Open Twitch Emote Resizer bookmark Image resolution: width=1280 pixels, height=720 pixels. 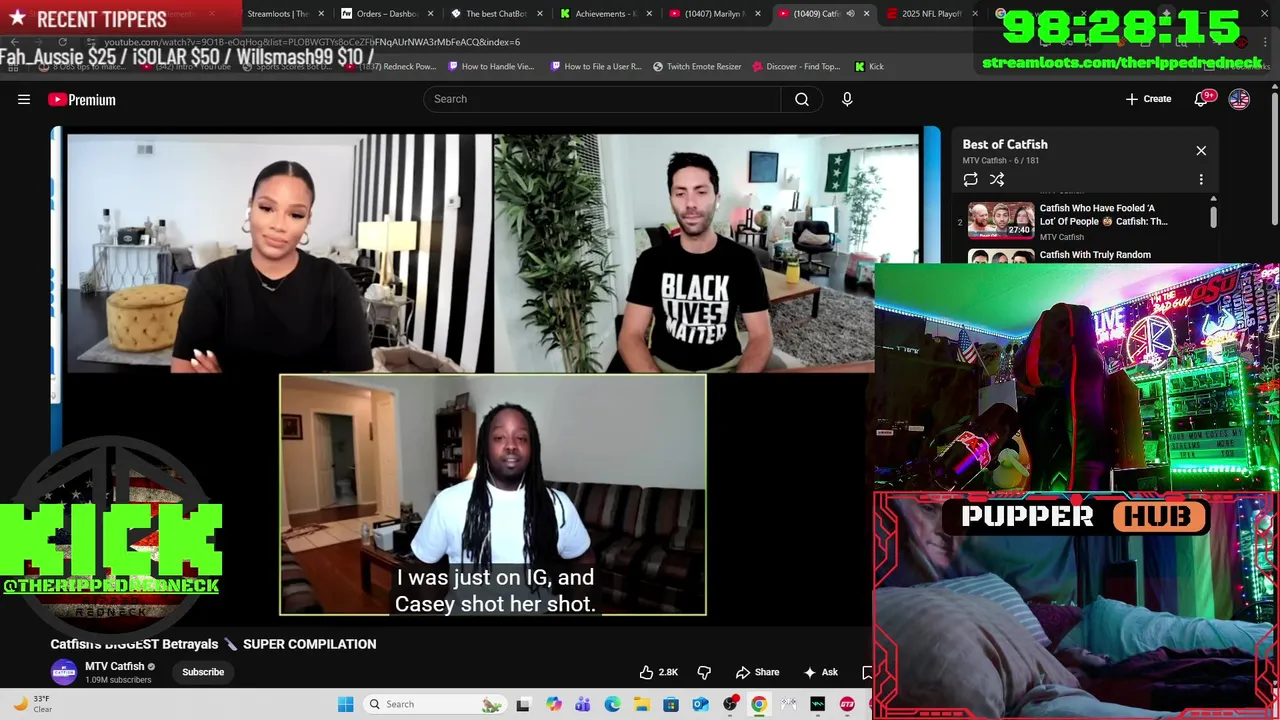tap(697, 66)
